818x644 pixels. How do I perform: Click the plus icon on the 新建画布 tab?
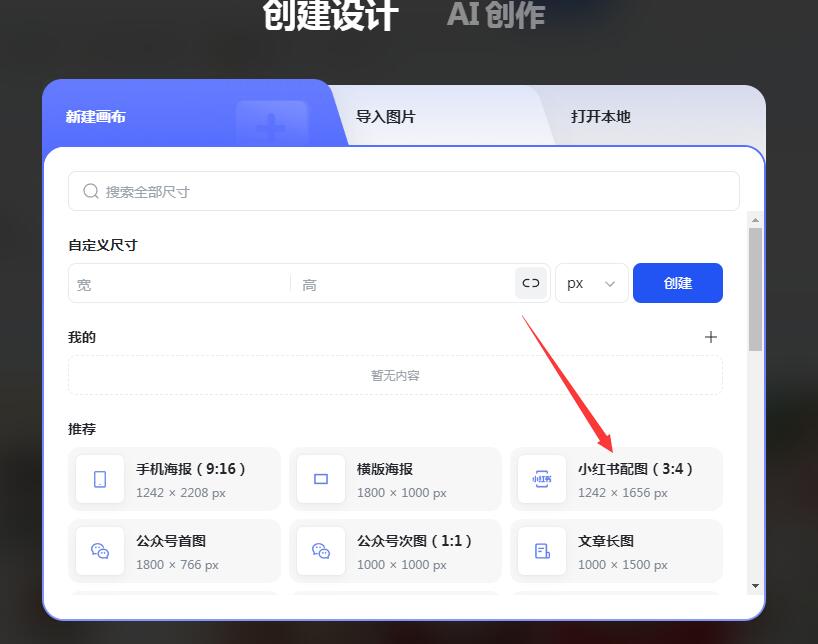click(270, 122)
